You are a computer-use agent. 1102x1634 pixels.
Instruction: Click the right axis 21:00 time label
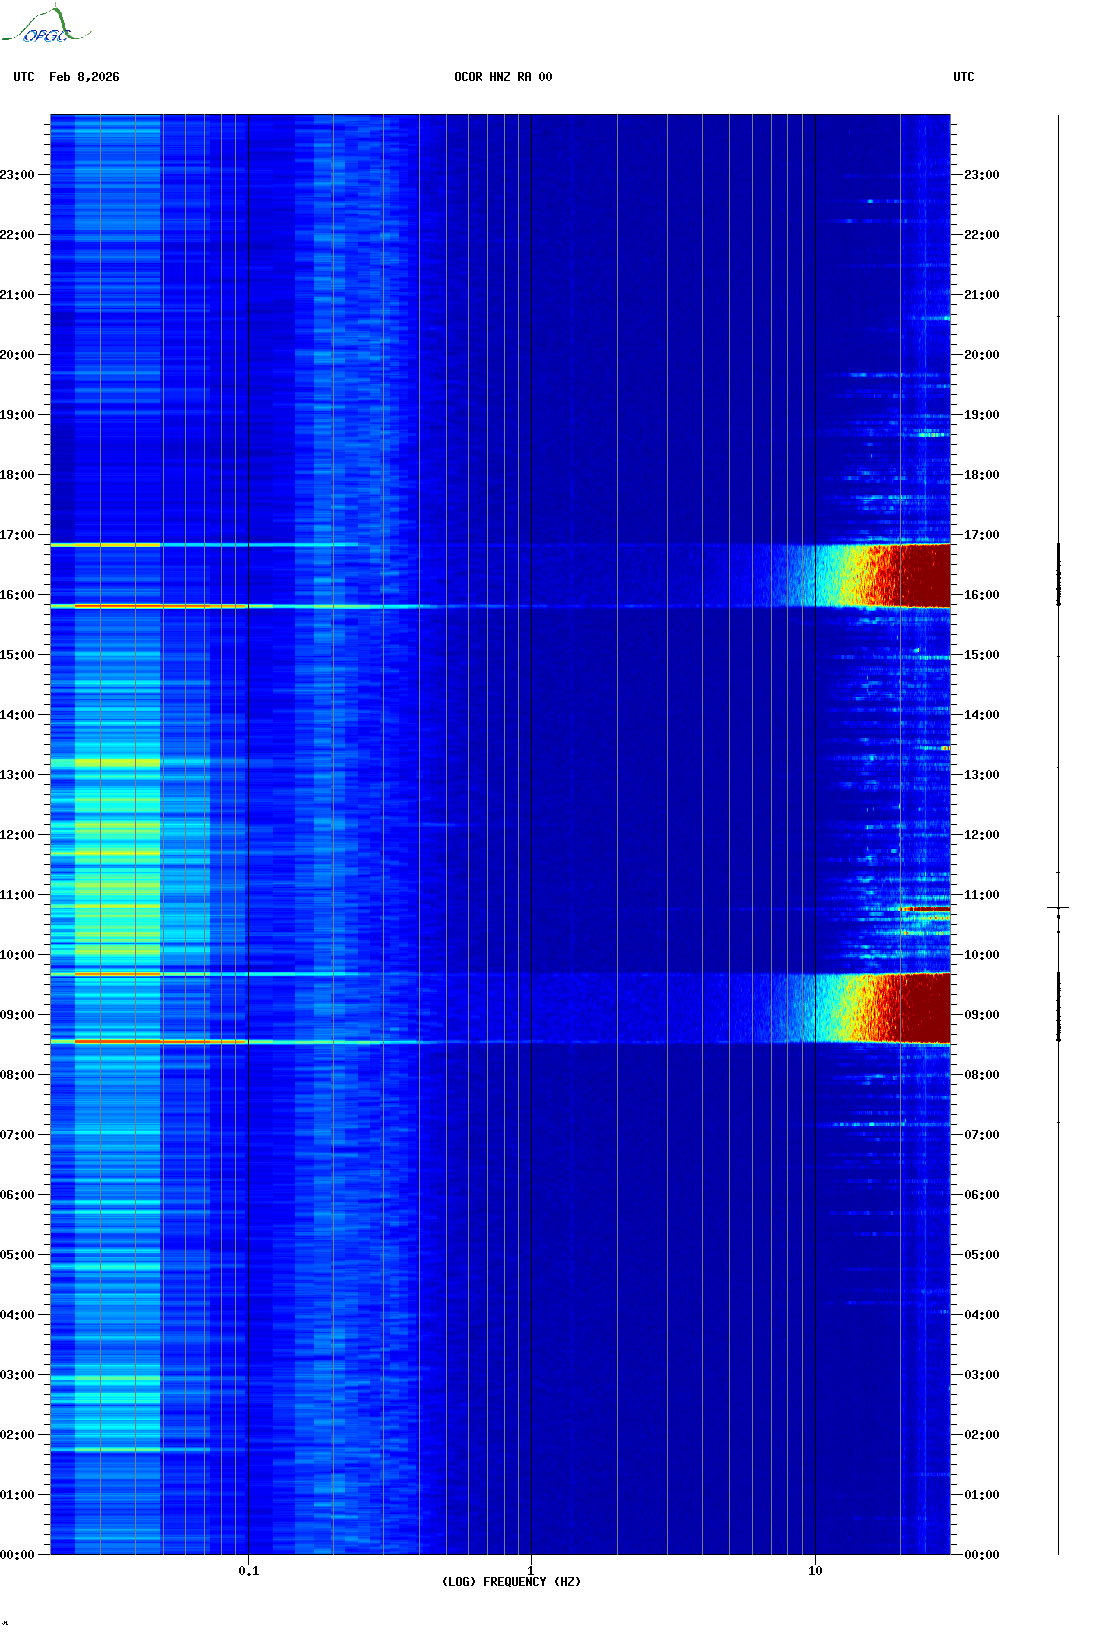(982, 295)
